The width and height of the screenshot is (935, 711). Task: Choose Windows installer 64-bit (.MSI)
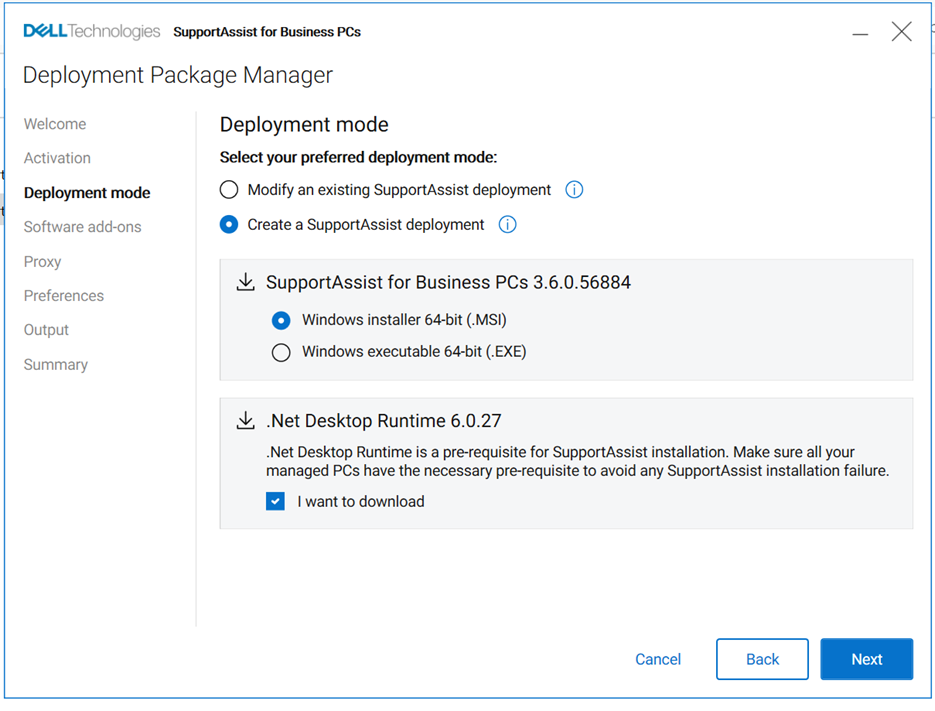tap(281, 320)
